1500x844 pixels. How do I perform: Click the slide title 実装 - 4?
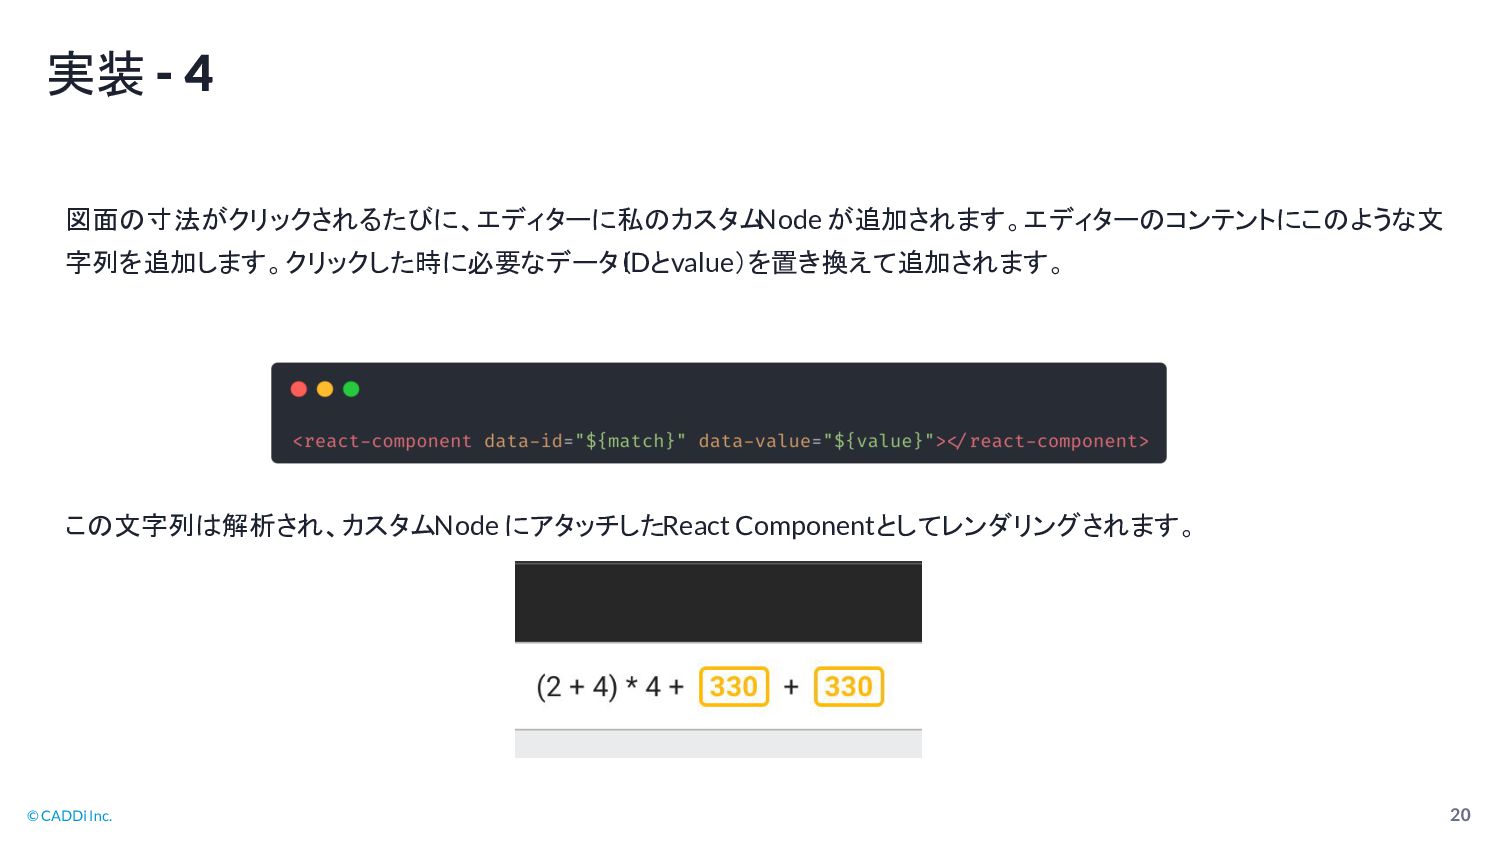click(130, 74)
